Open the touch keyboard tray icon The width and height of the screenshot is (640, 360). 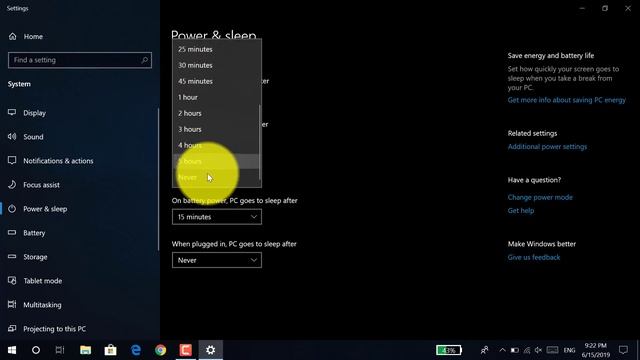pyautogui.click(x=552, y=350)
